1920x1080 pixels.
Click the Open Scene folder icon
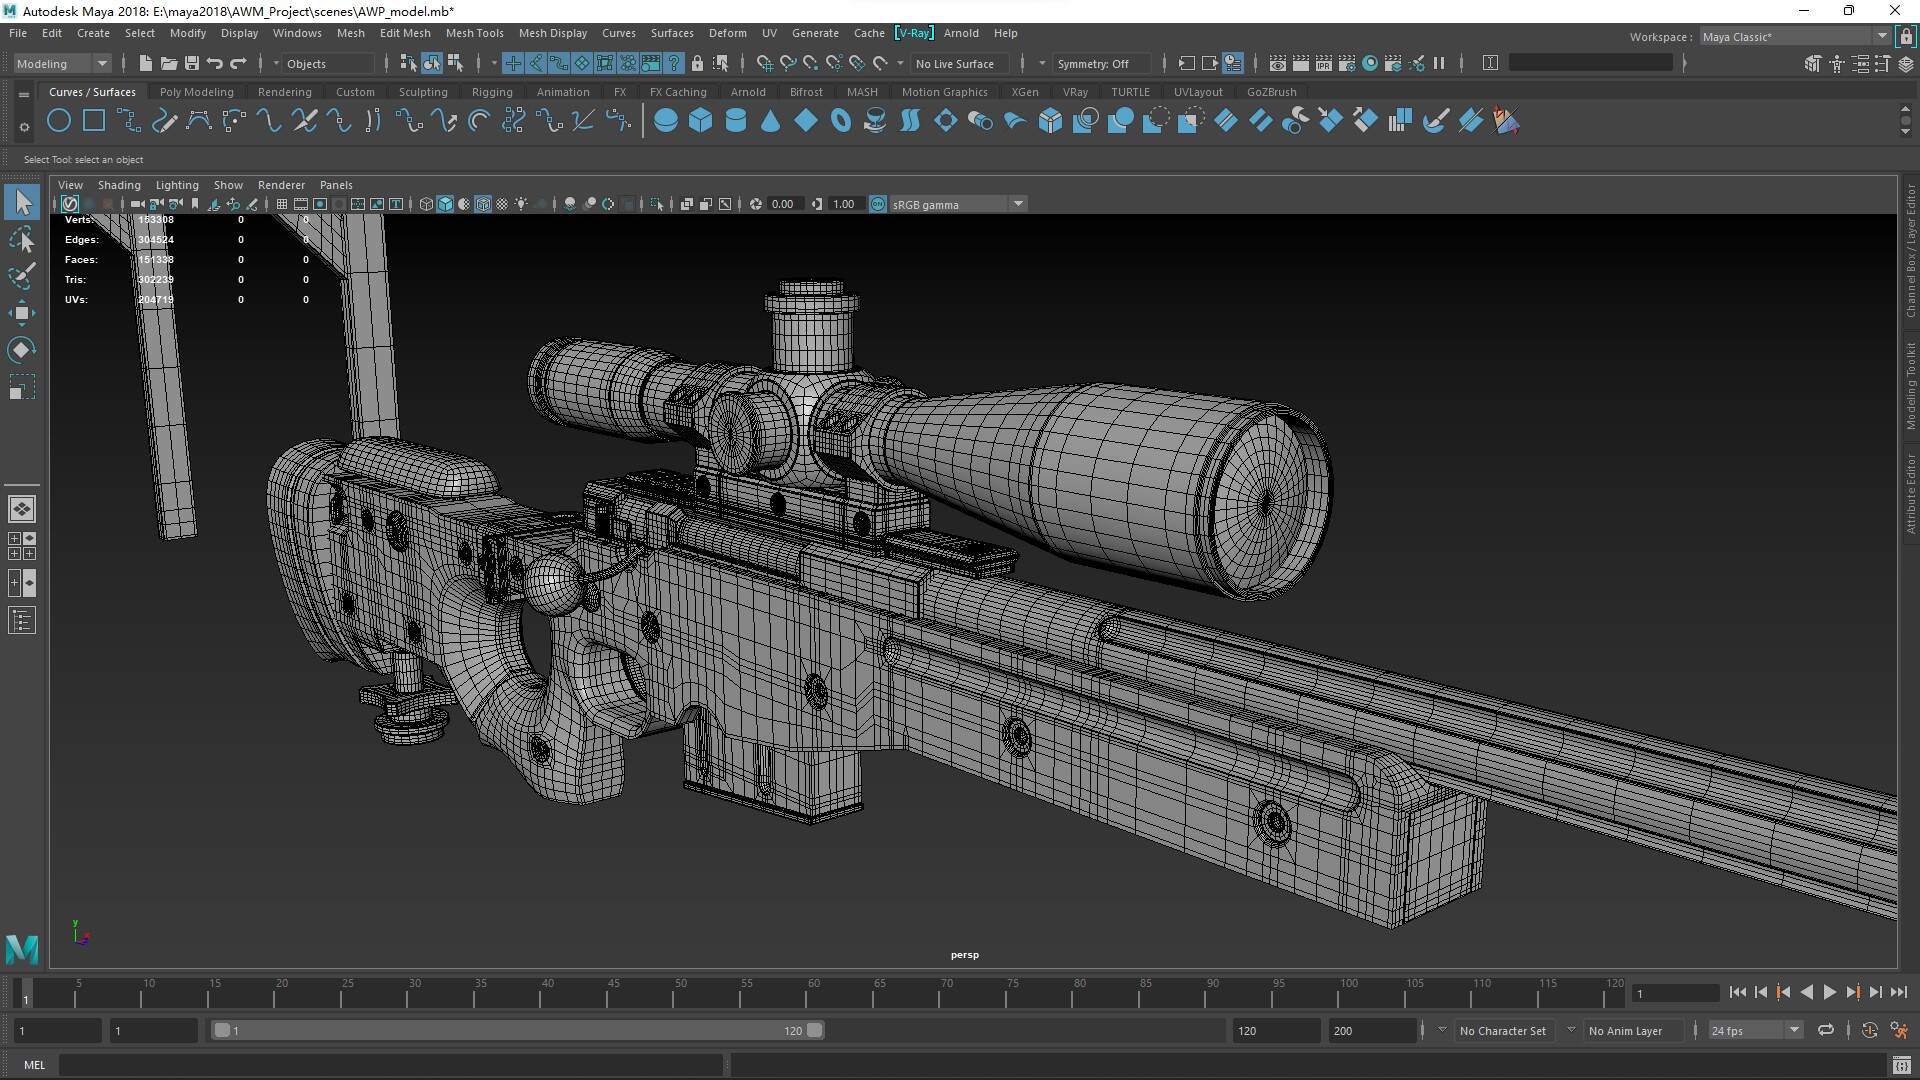click(x=168, y=63)
